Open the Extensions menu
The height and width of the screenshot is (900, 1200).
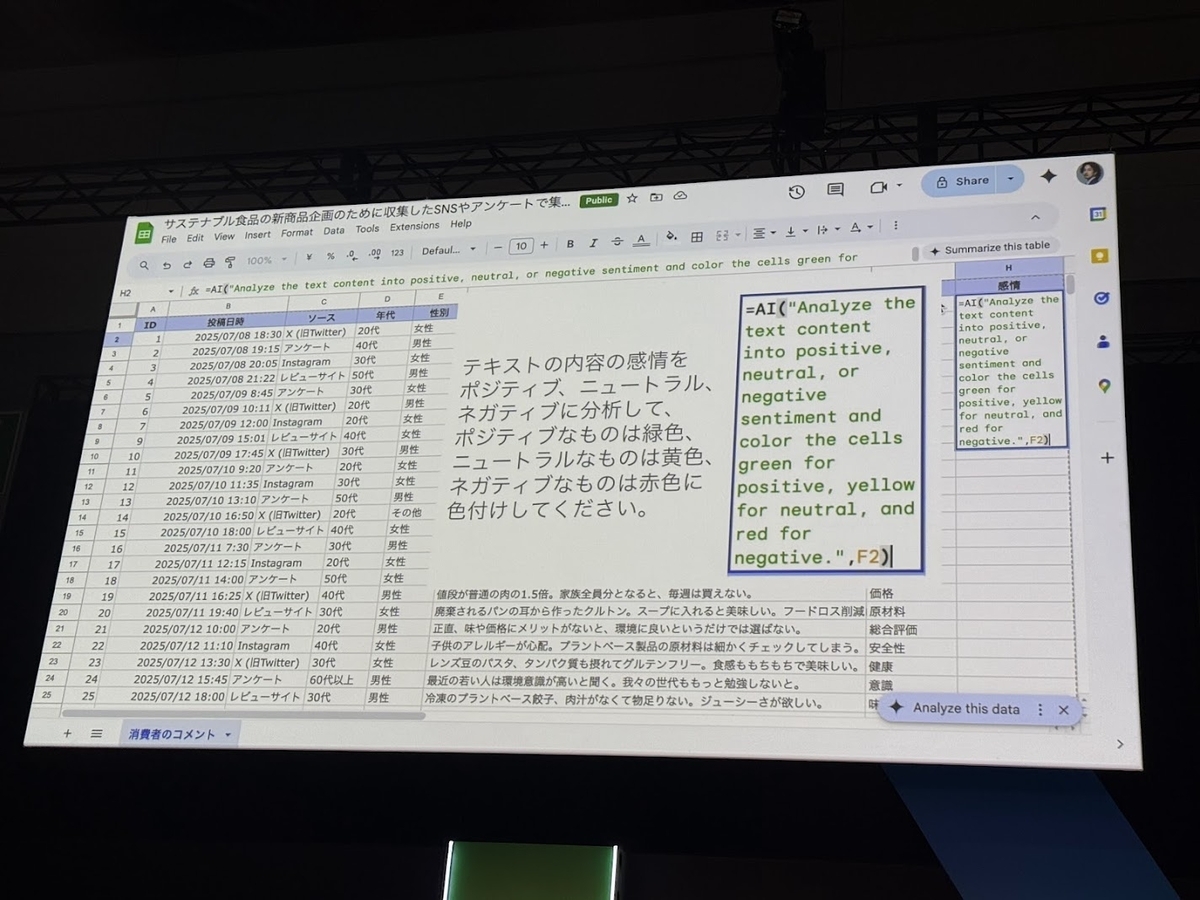[x=415, y=226]
